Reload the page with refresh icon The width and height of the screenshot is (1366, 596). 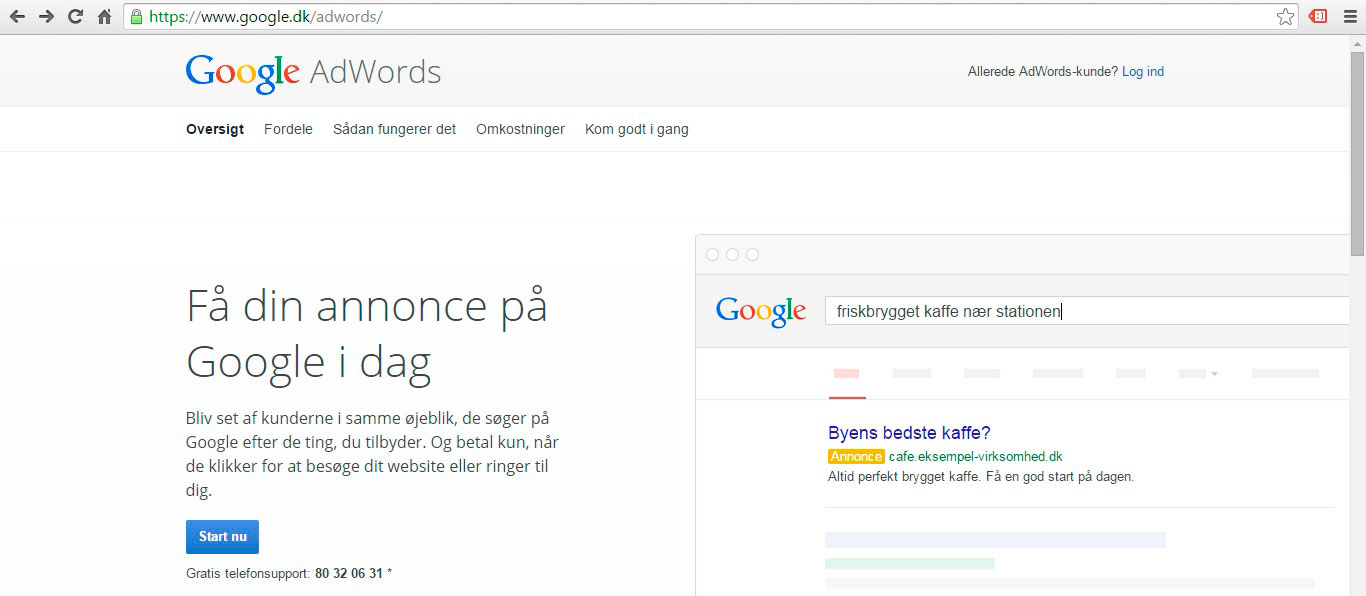[75, 17]
